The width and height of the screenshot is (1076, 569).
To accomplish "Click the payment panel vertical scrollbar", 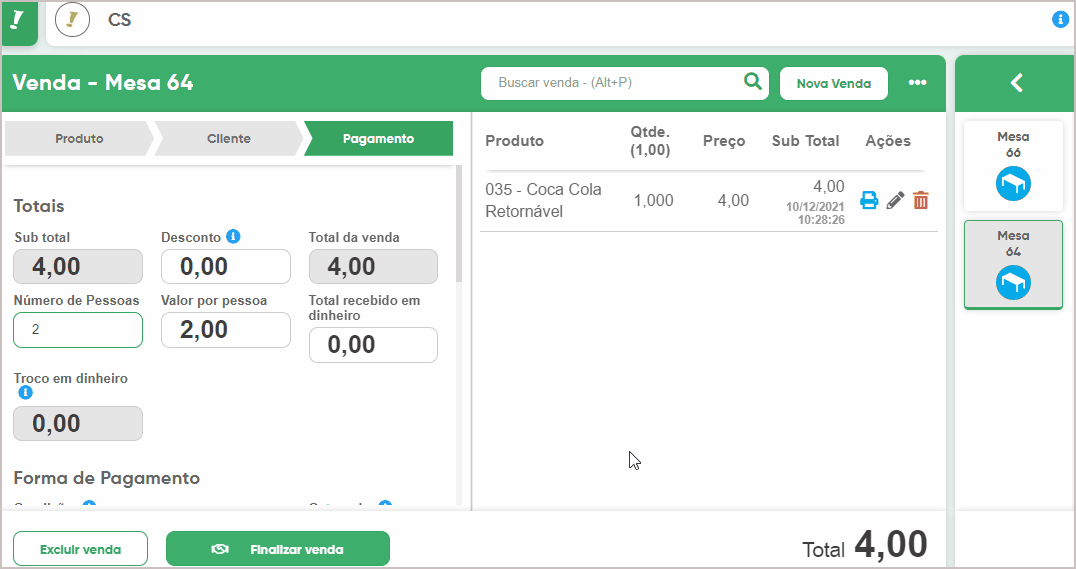I will [x=459, y=223].
